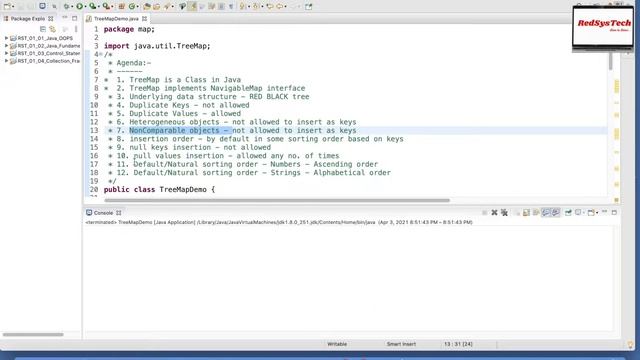Toggle Show Console on Standard Out
Viewport: 640px width, 360px height.
[x=546, y=213]
